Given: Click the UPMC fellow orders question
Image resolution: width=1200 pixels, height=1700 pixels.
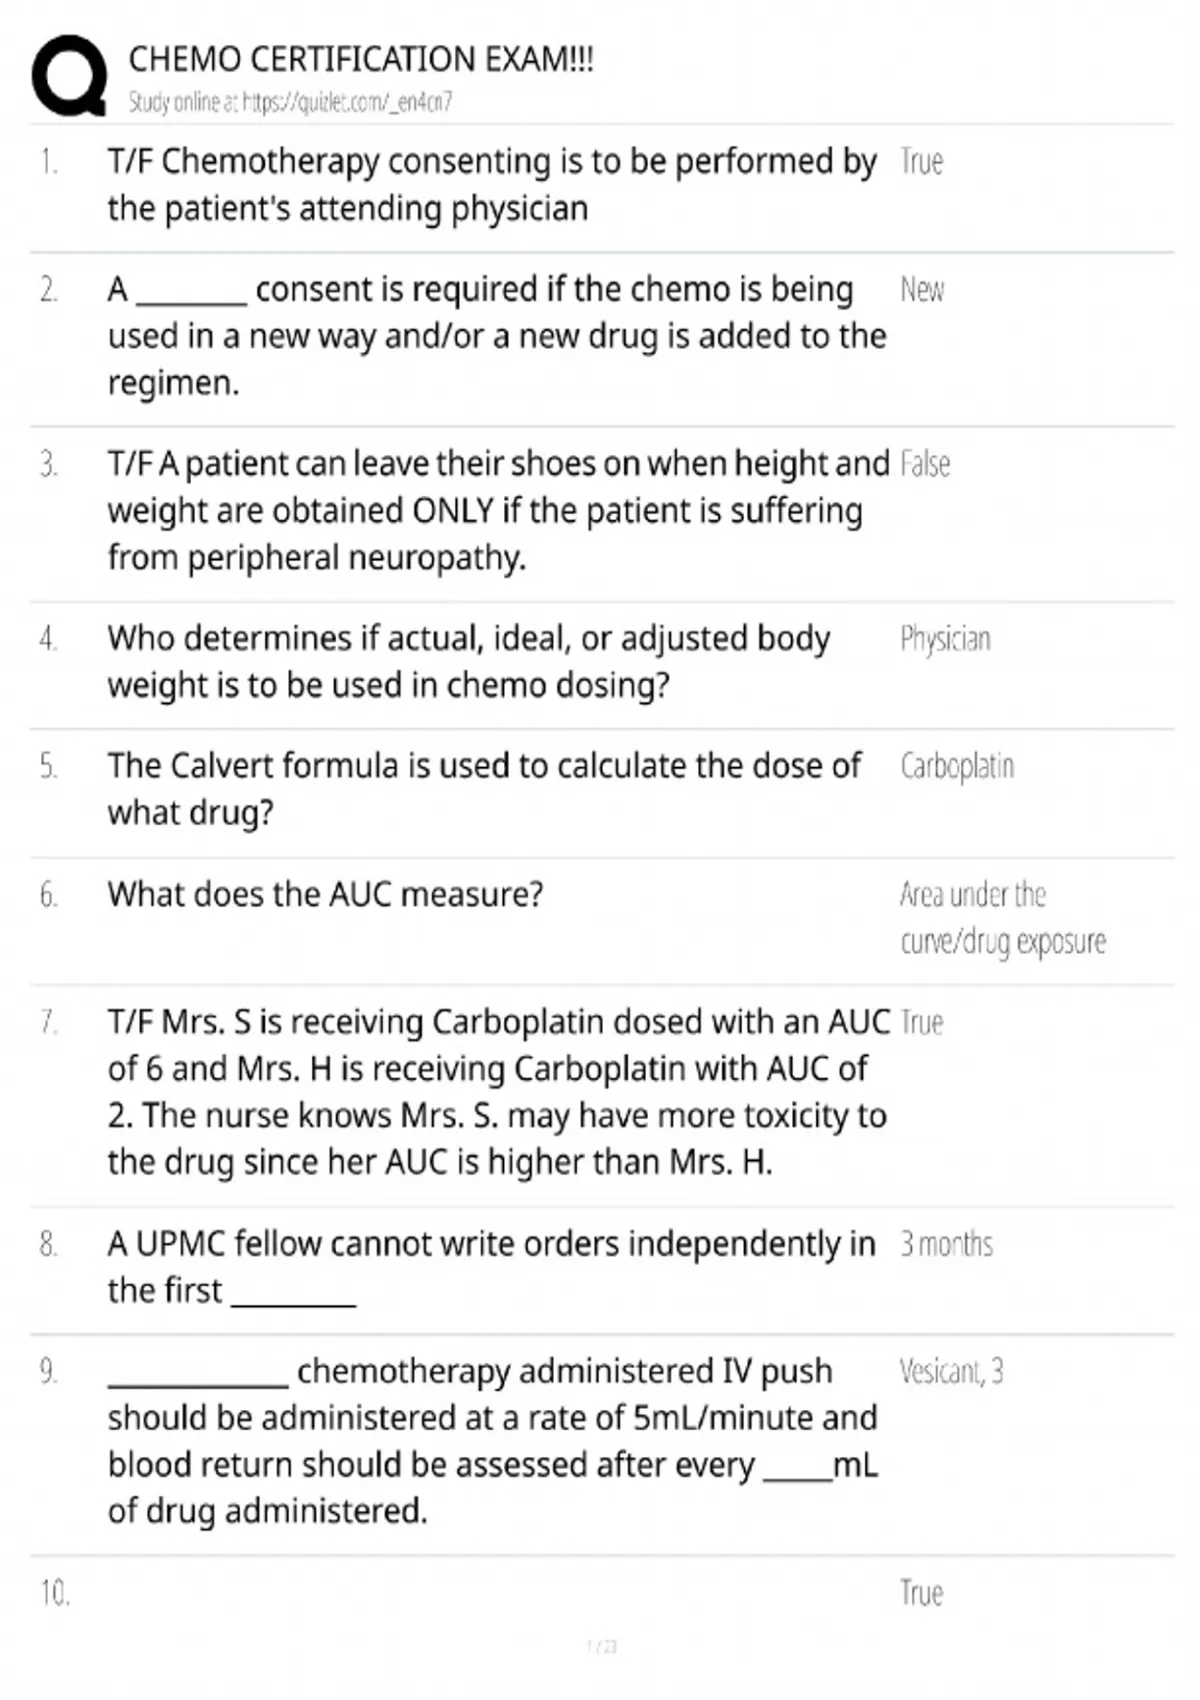Looking at the screenshot, I should point(490,1267).
